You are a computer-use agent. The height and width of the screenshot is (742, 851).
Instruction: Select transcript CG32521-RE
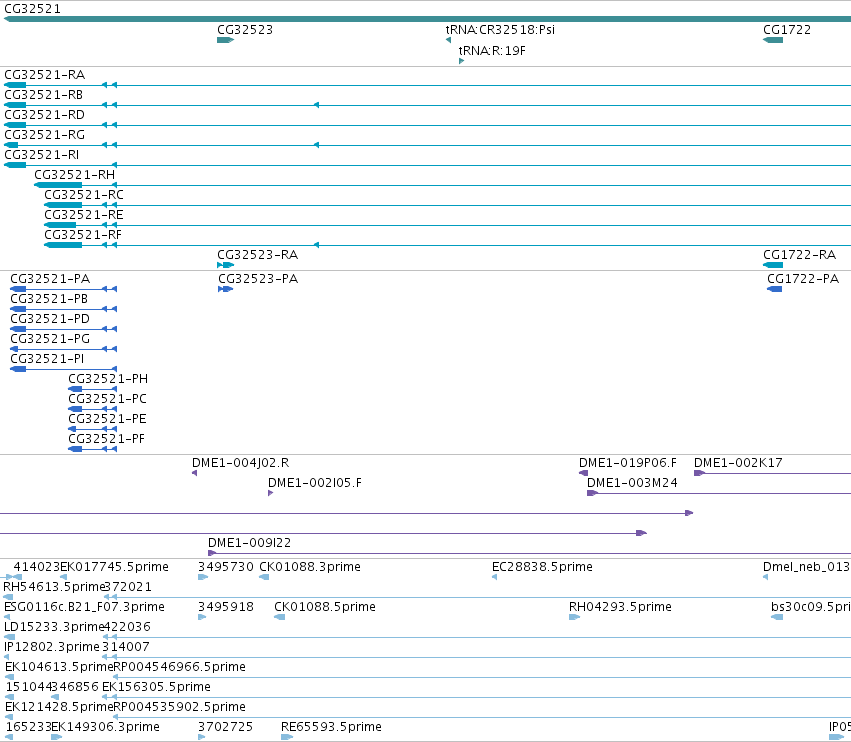(x=84, y=214)
